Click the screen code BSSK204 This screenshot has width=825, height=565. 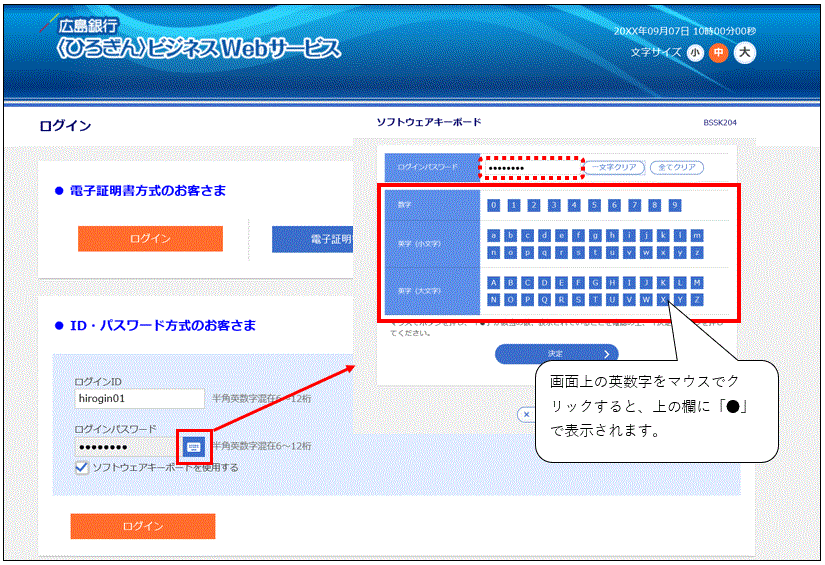pyautogui.click(x=720, y=123)
